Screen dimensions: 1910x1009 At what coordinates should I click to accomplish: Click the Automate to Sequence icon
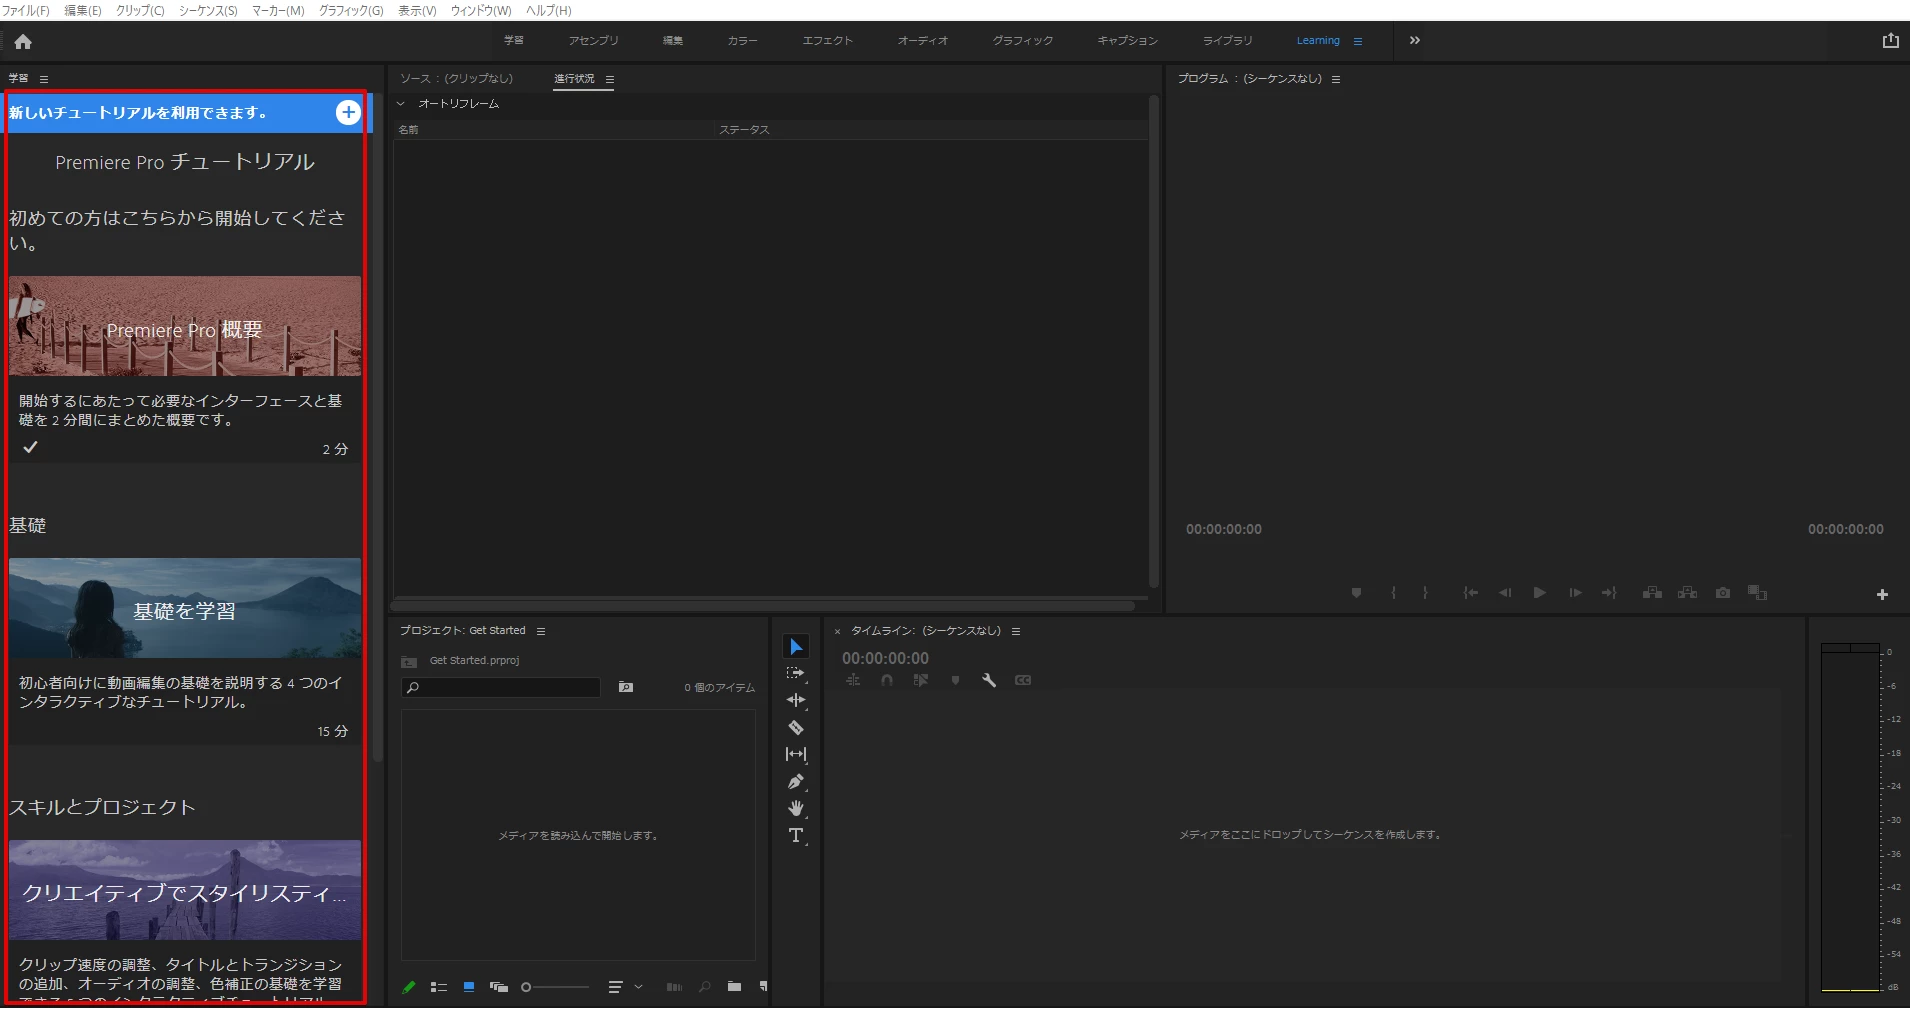tap(674, 987)
